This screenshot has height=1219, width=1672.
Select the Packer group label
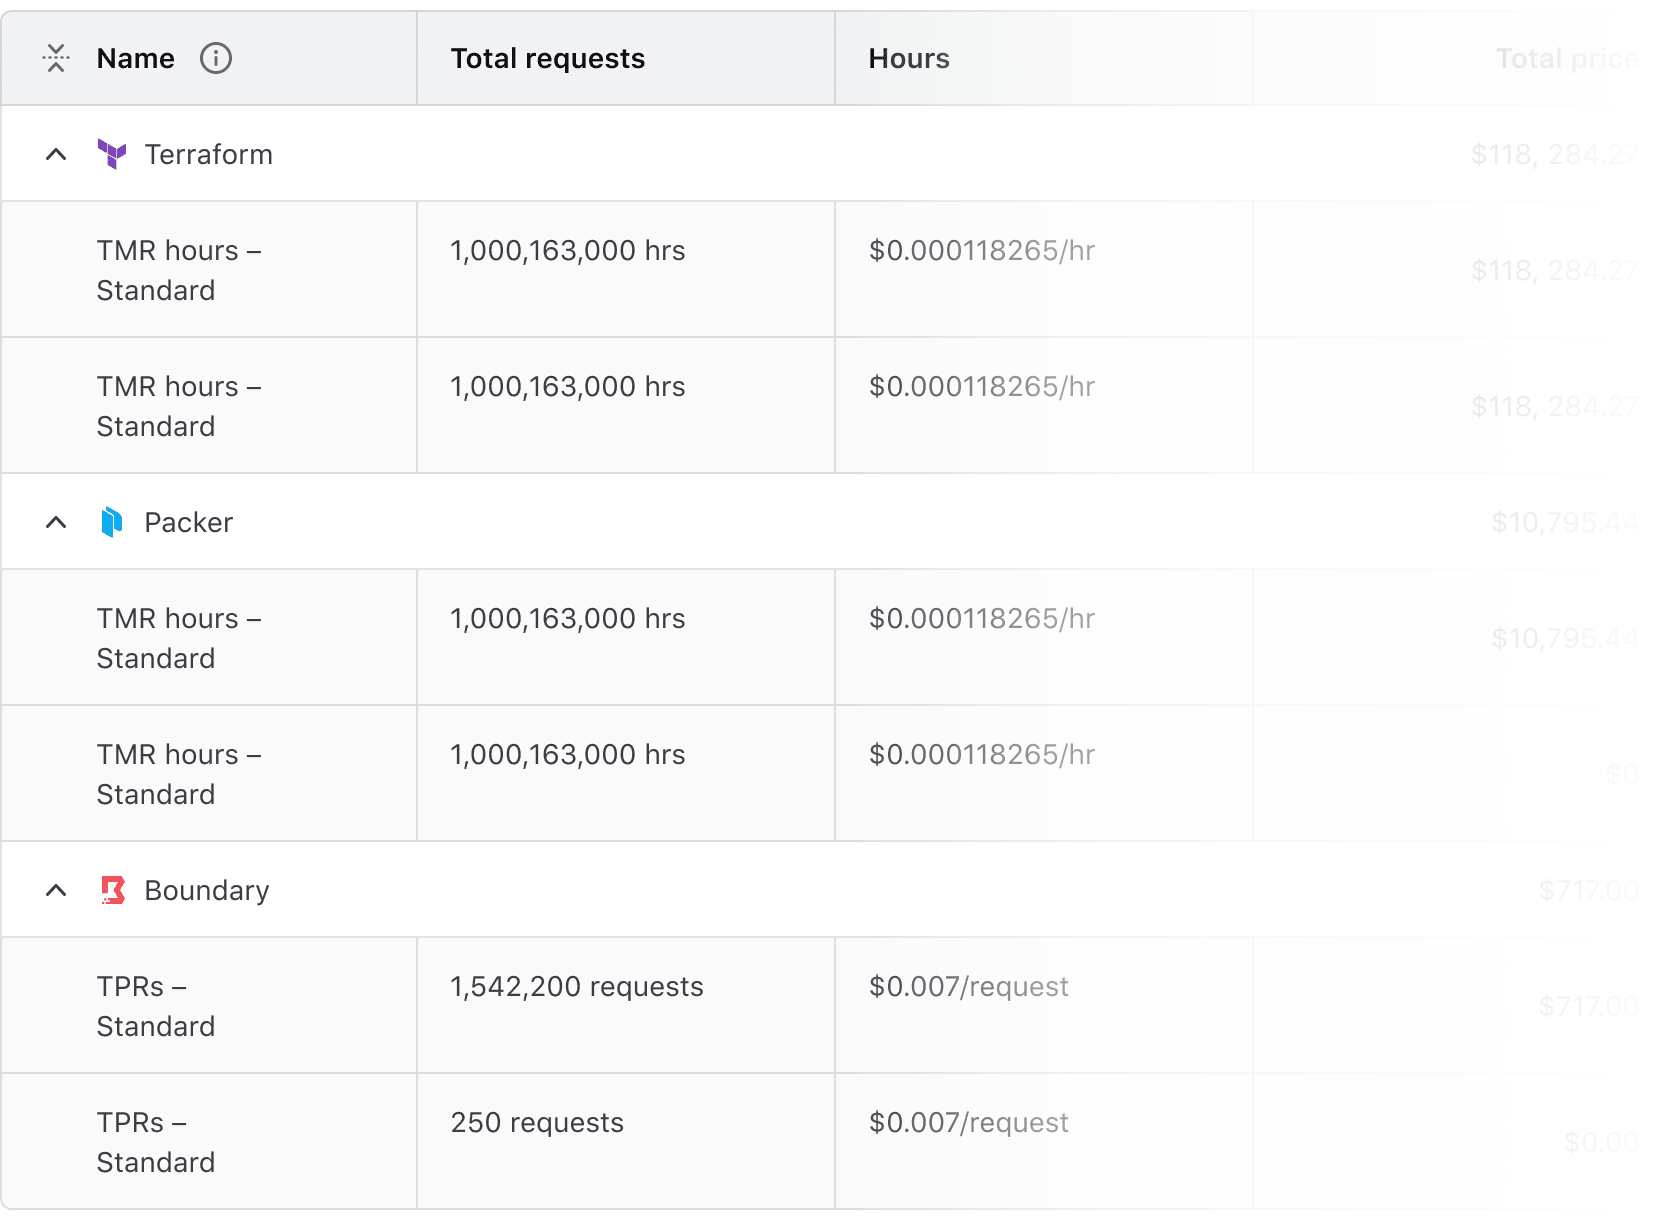(x=188, y=523)
